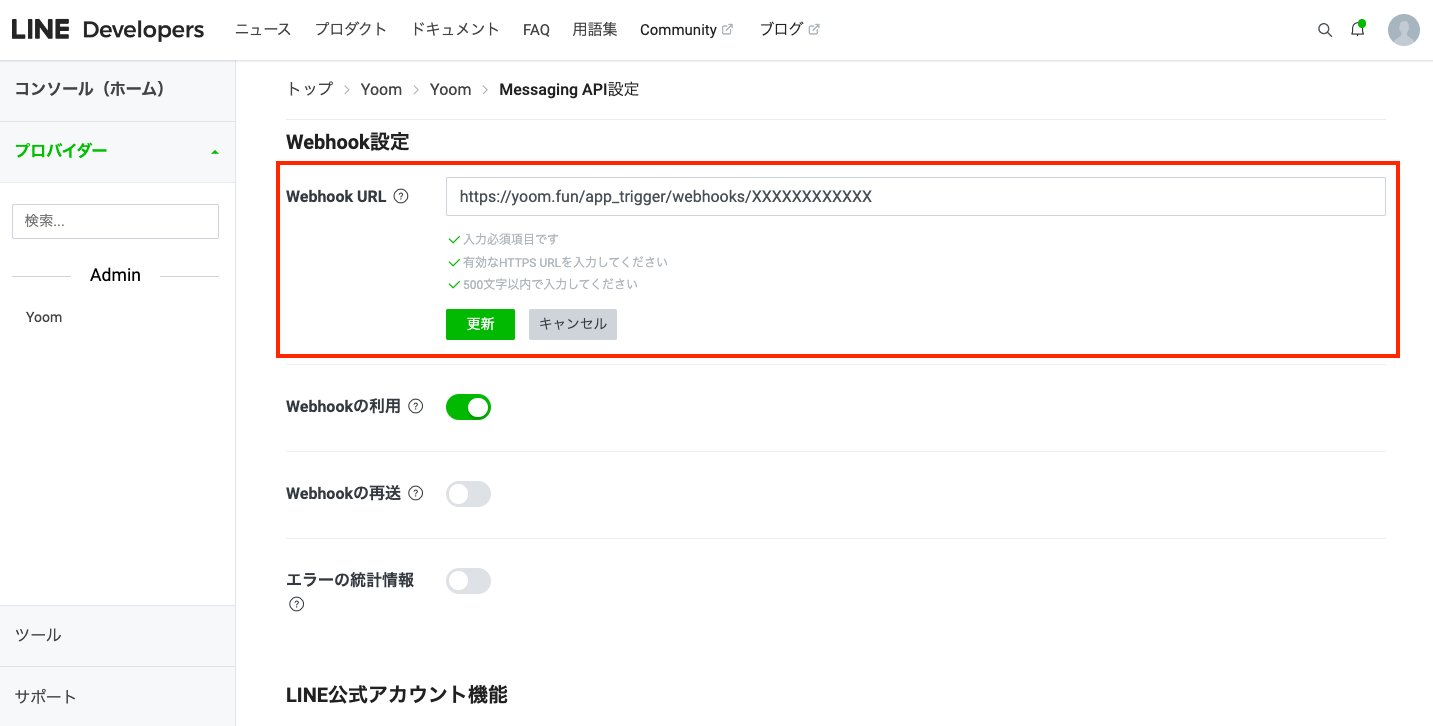Enable the エラーの統計情報 toggle
1433x726 pixels.
pyautogui.click(x=468, y=581)
